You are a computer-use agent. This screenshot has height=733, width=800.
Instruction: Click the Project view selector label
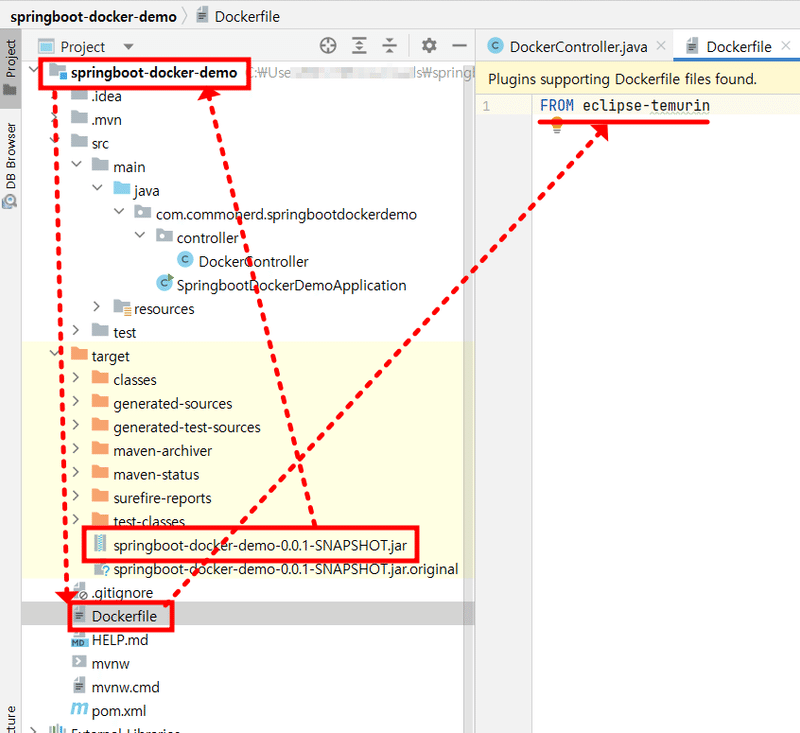coord(83,47)
